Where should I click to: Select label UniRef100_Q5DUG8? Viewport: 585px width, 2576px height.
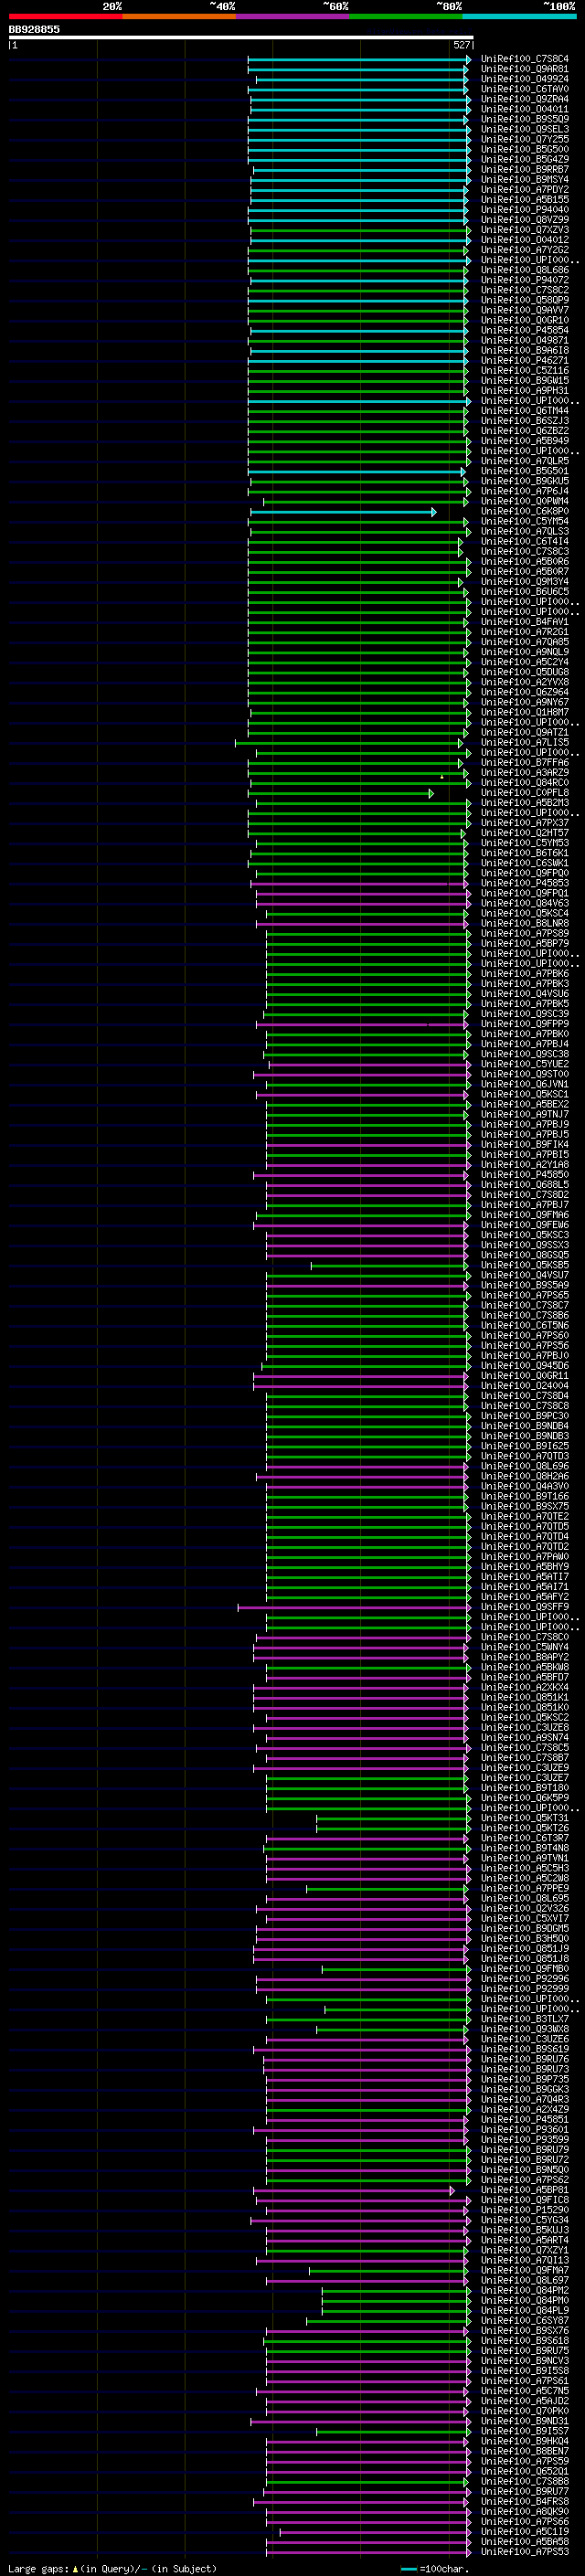(x=524, y=672)
